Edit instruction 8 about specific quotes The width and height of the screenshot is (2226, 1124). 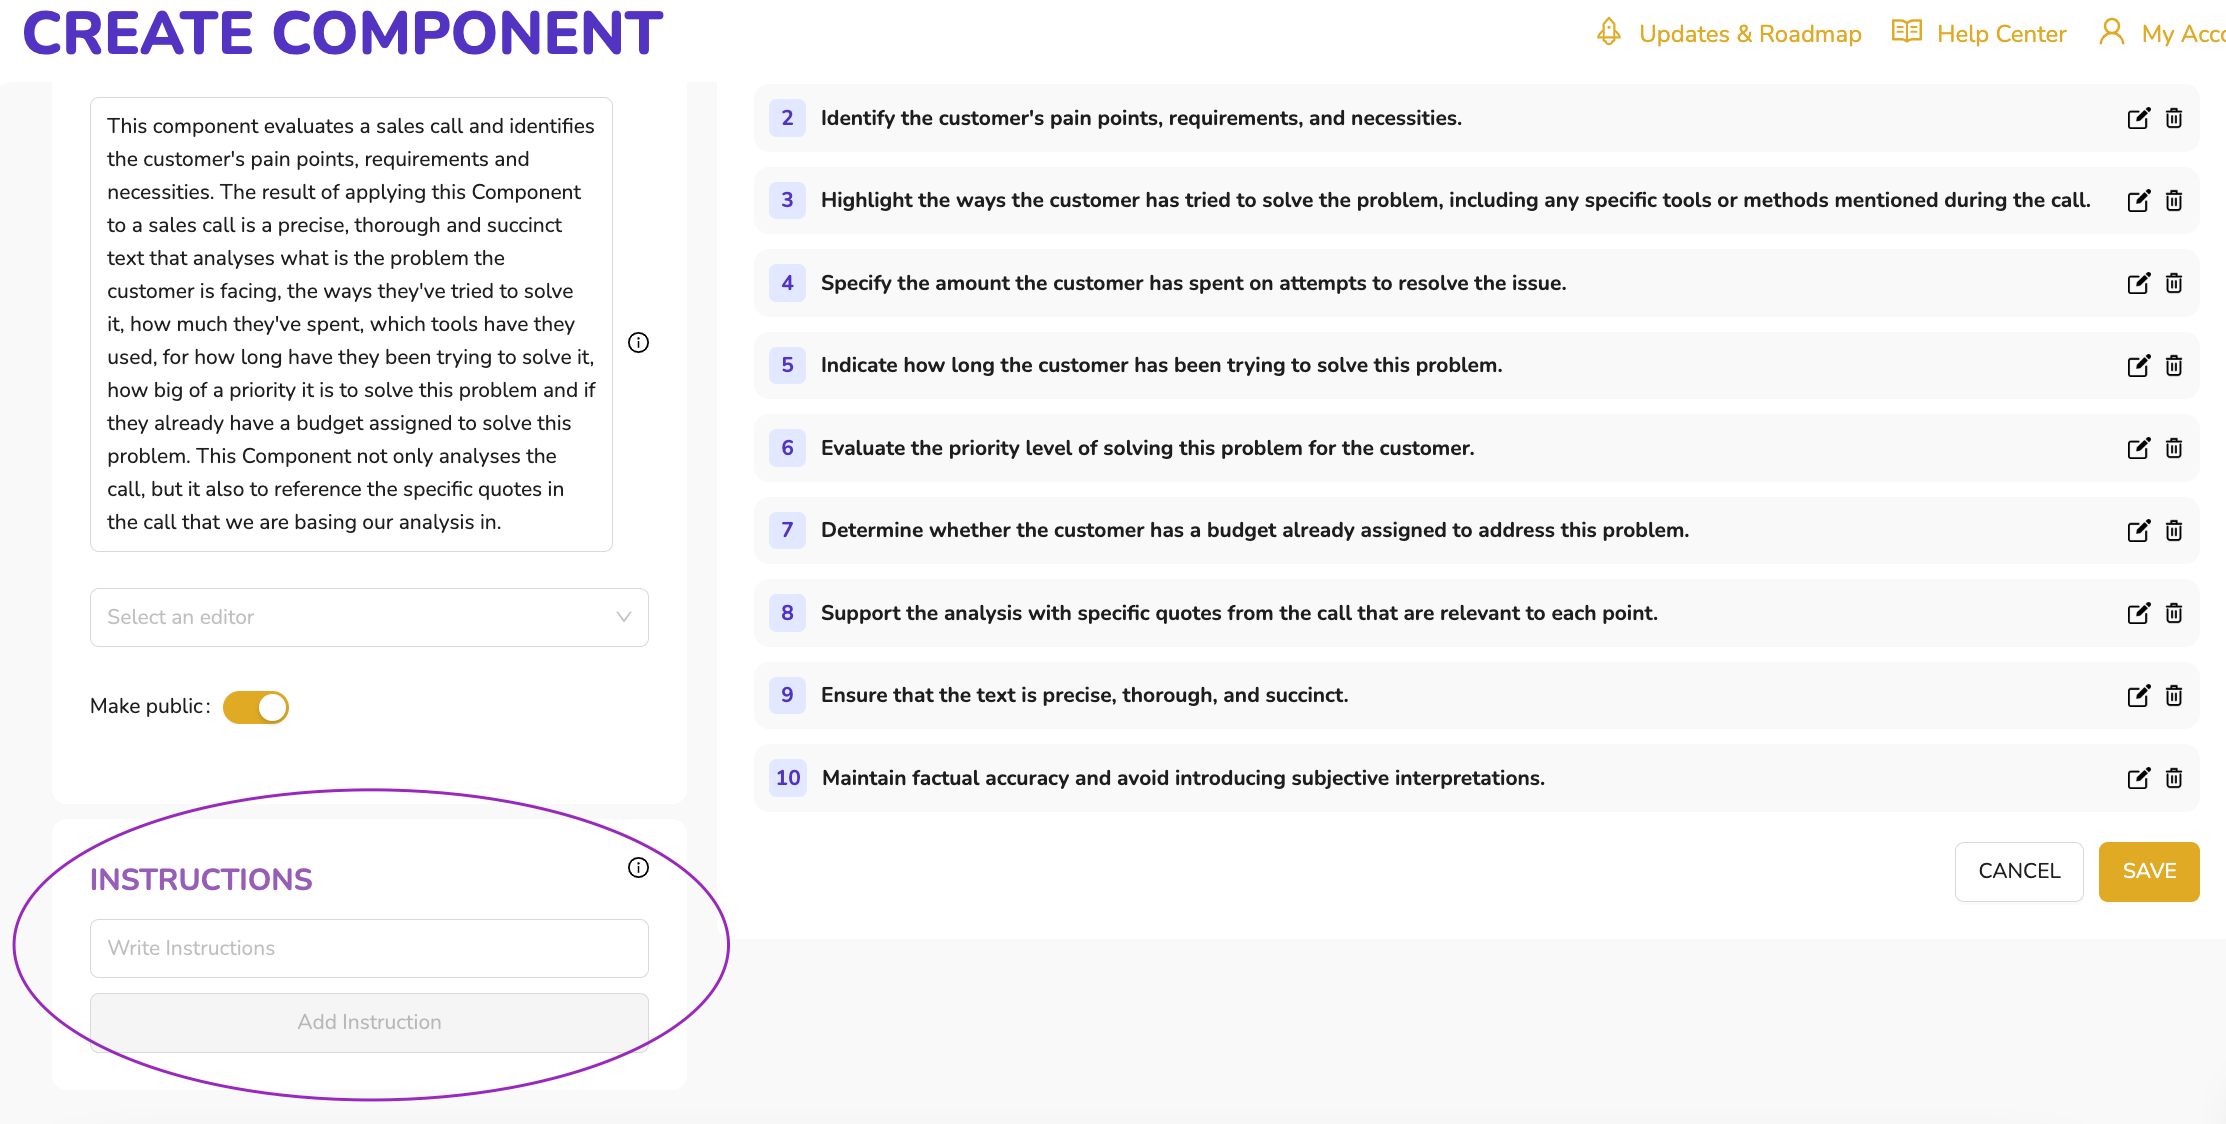(2138, 614)
